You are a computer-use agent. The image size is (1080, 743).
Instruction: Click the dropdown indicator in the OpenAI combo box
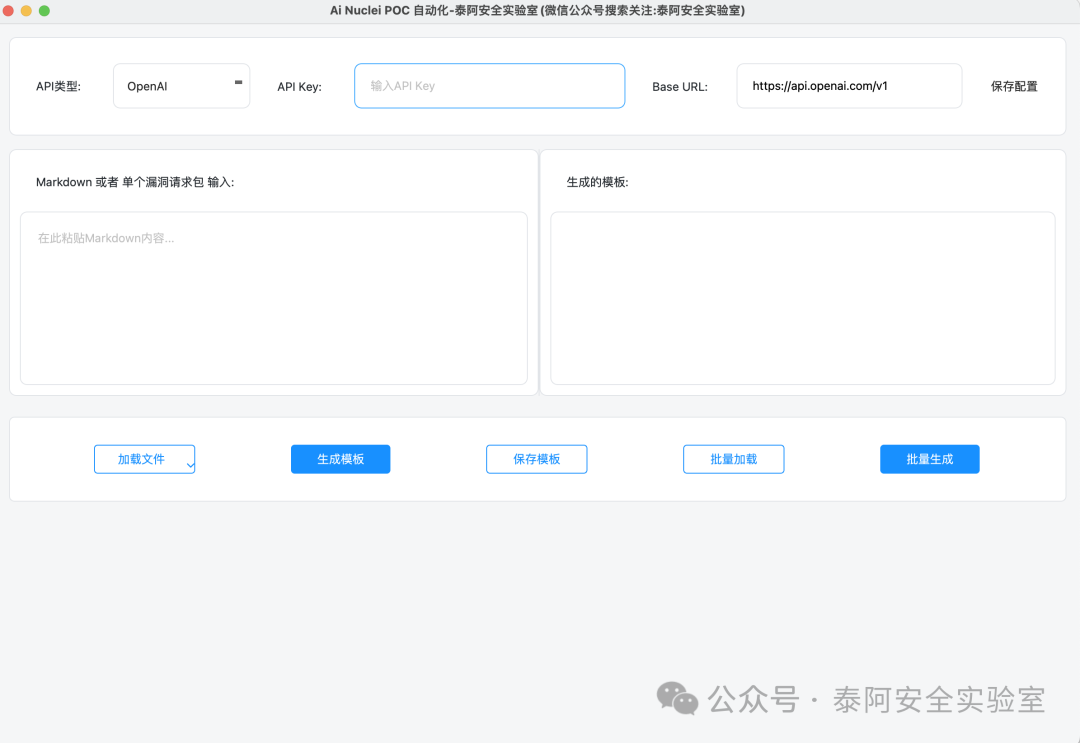[x=238, y=82]
